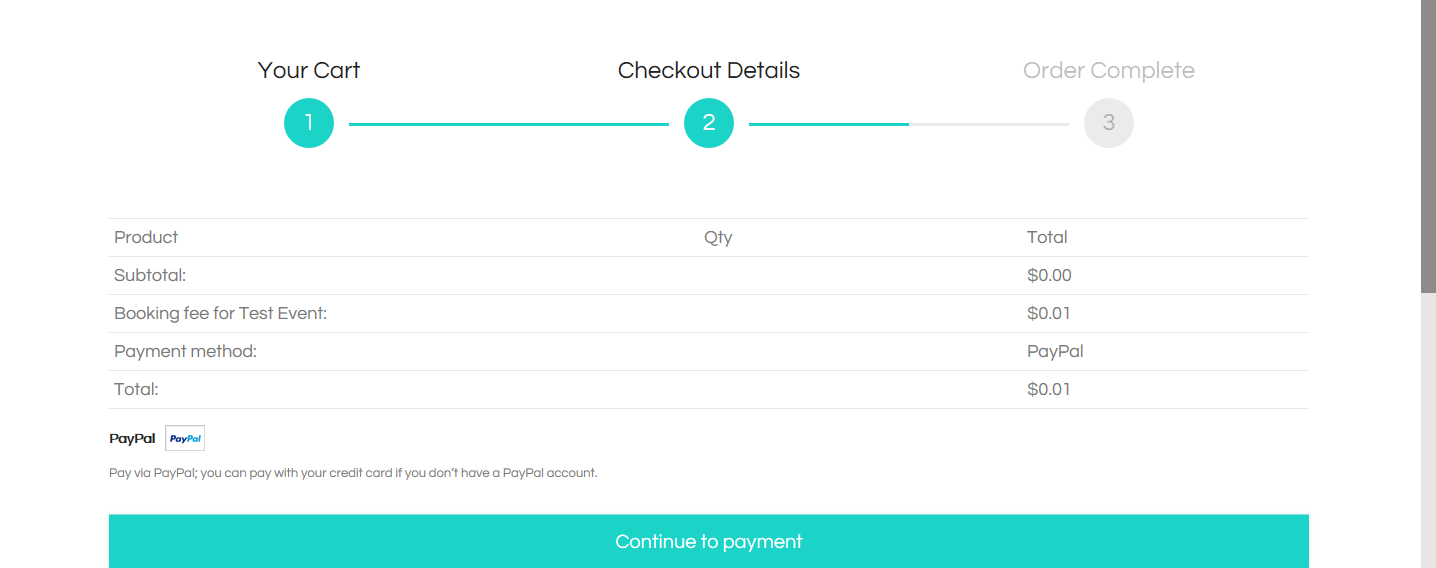Click the step 3 circle icon
Viewport: 1436px width, 568px height.
[x=1109, y=123]
